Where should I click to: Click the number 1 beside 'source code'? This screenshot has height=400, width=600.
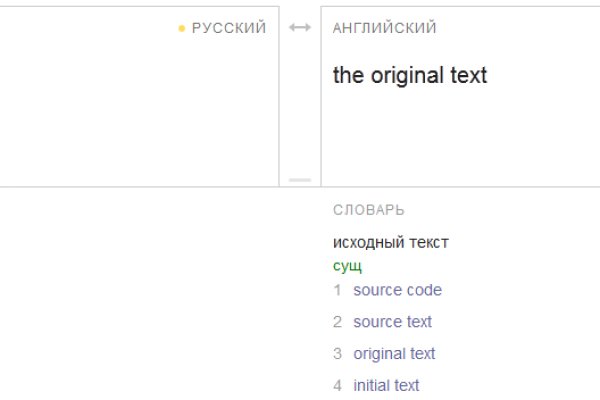[x=337, y=291]
